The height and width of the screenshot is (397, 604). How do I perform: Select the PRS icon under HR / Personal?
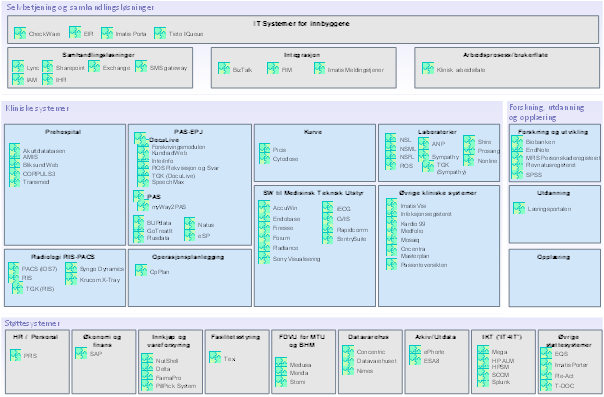[x=16, y=355]
